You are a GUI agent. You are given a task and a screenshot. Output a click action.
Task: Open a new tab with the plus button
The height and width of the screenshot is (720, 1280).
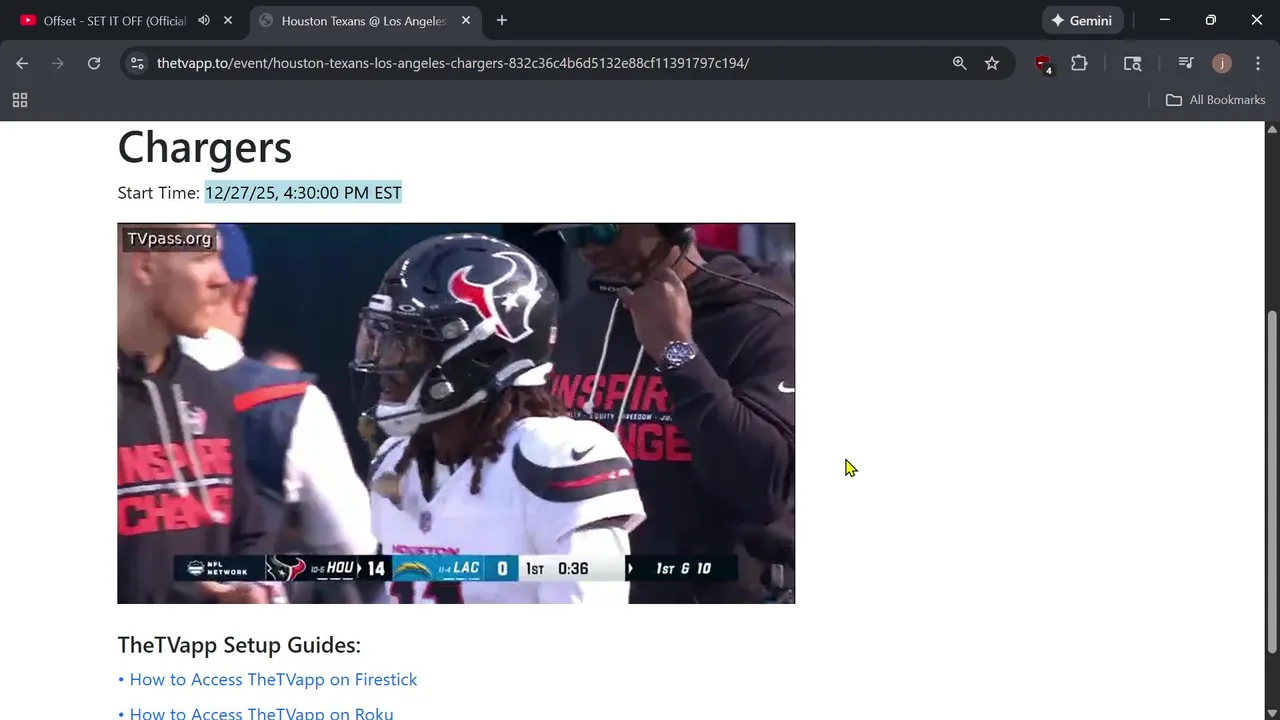(502, 20)
